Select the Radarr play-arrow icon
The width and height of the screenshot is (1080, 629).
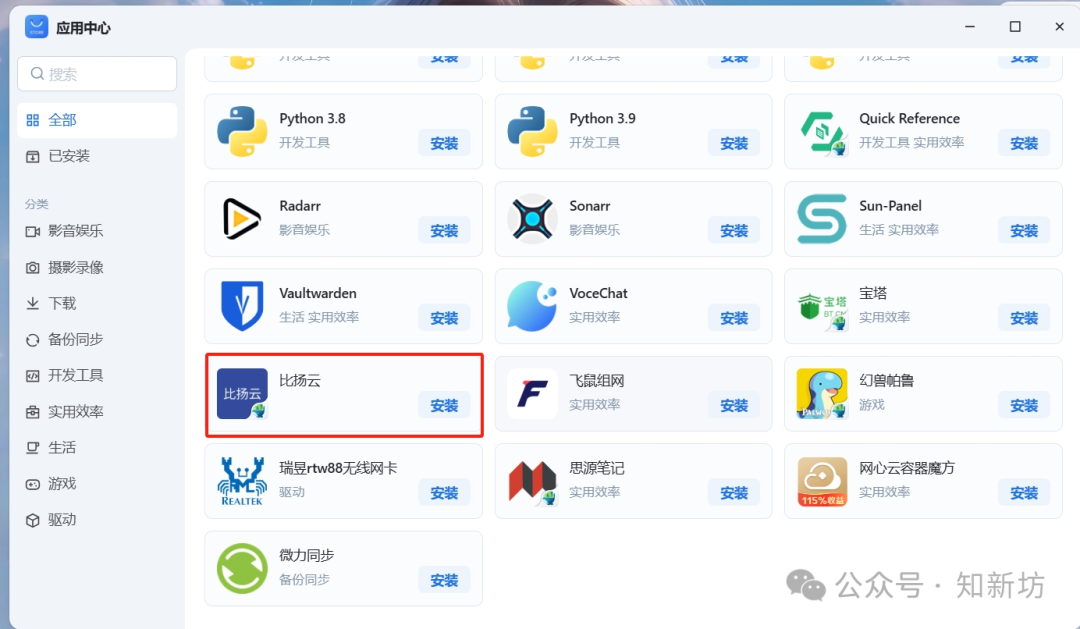242,218
